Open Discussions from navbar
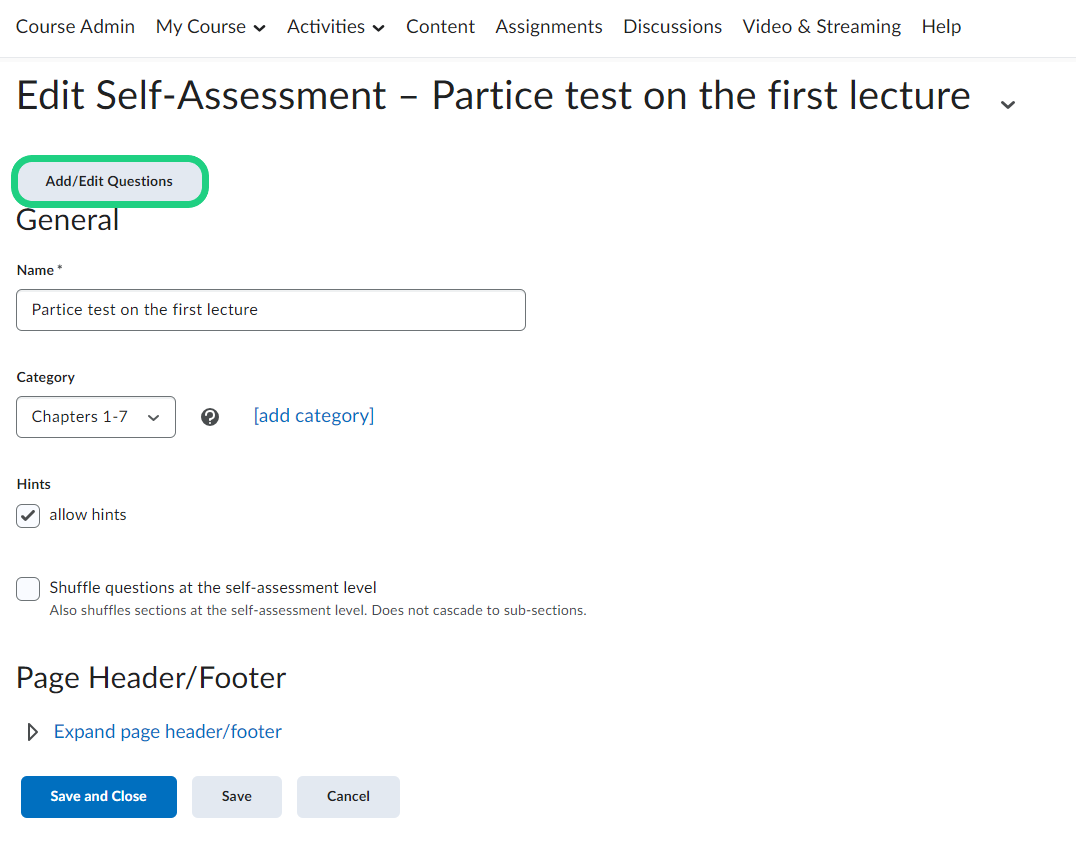The image size is (1076, 850). click(x=672, y=27)
